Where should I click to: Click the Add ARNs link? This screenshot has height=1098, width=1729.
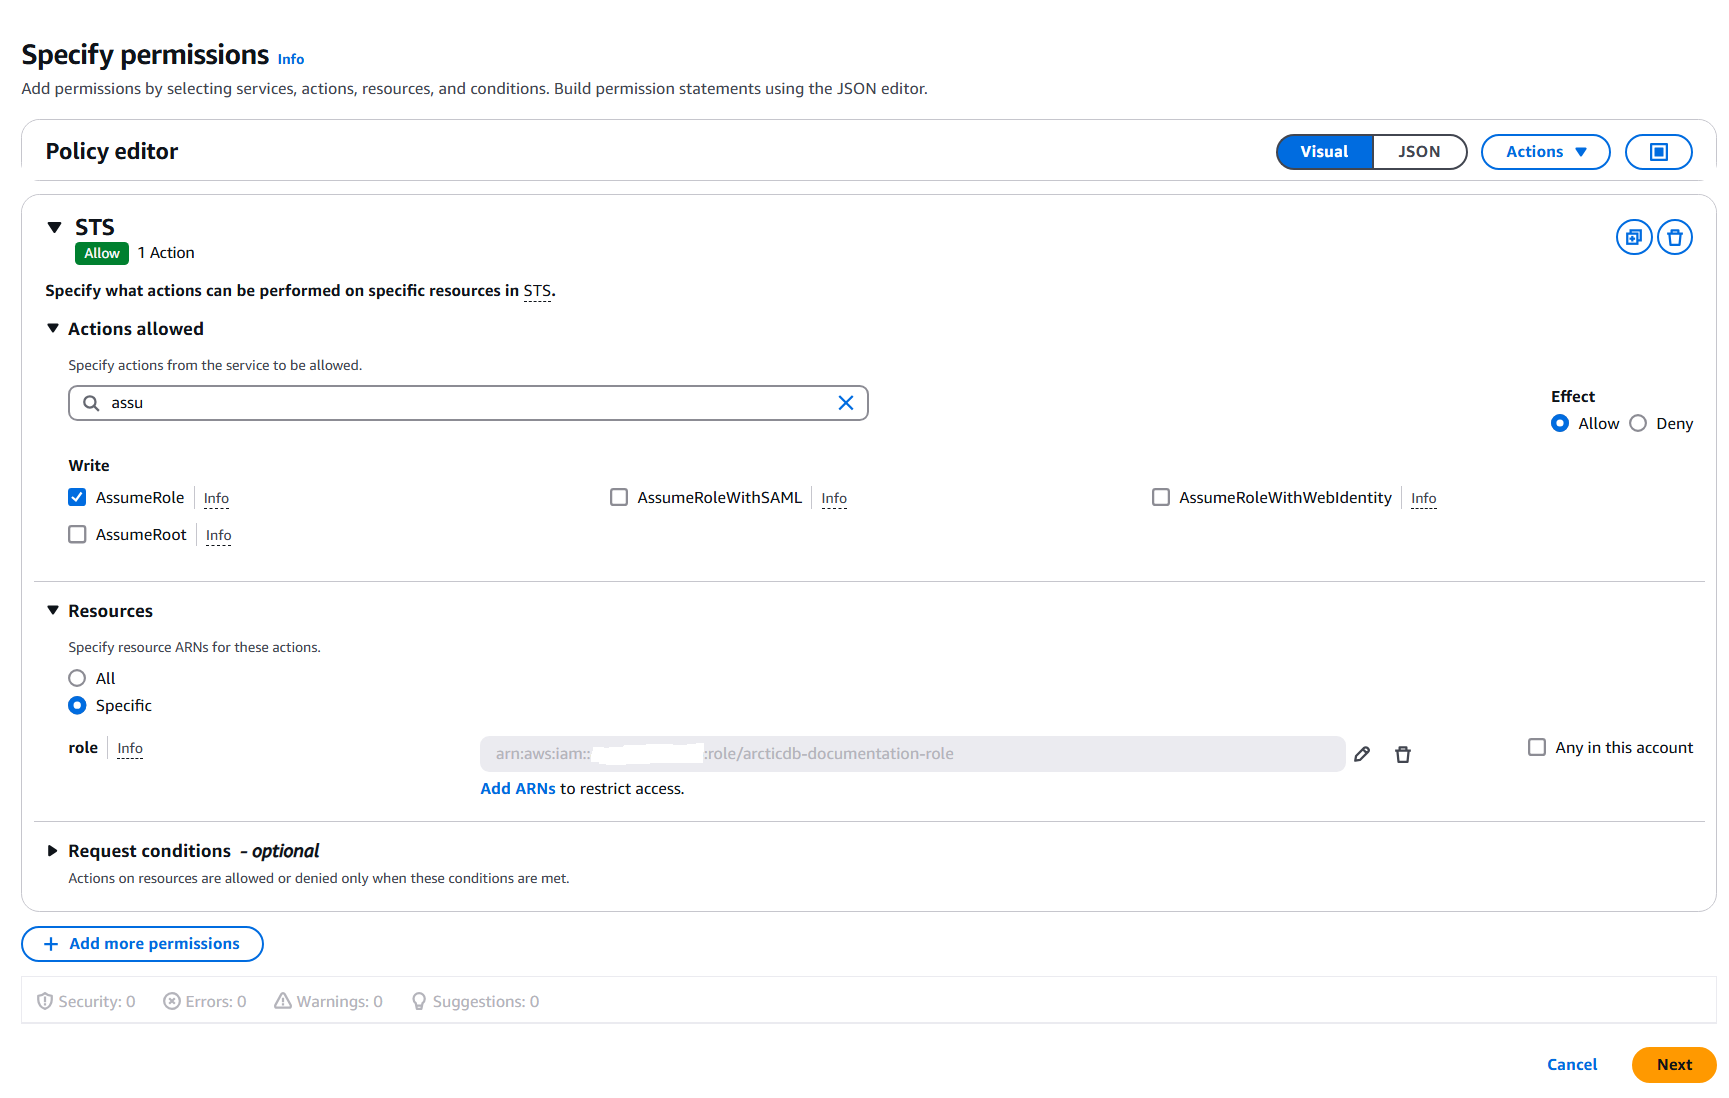click(x=517, y=789)
